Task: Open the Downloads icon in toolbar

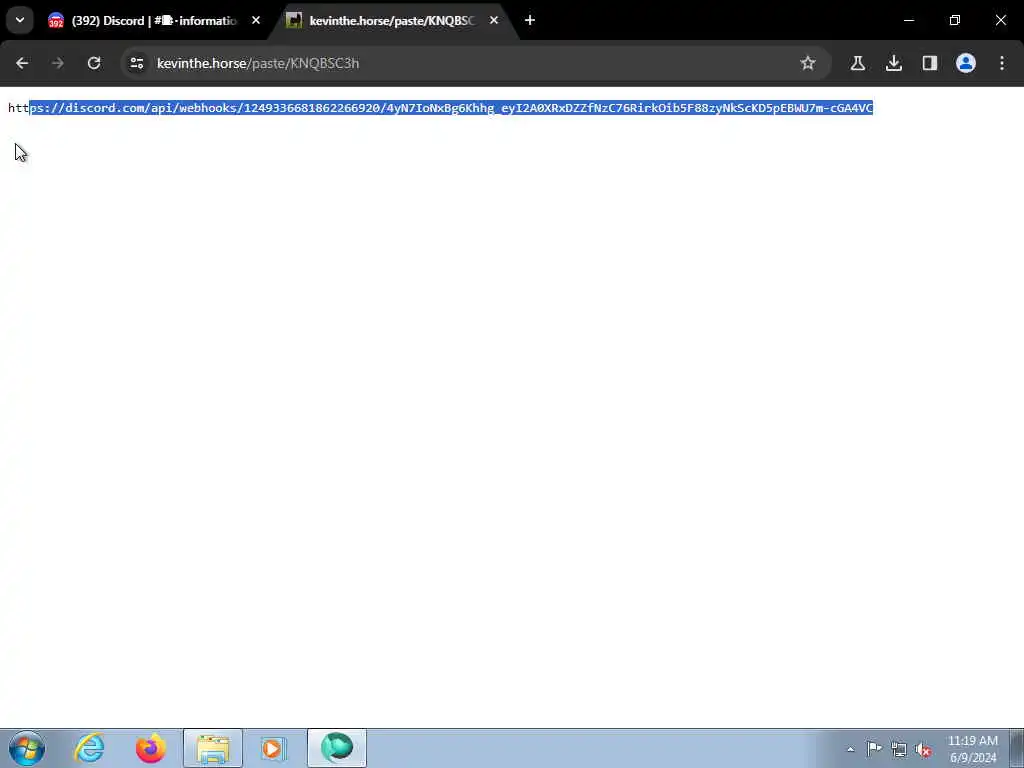Action: click(x=893, y=63)
